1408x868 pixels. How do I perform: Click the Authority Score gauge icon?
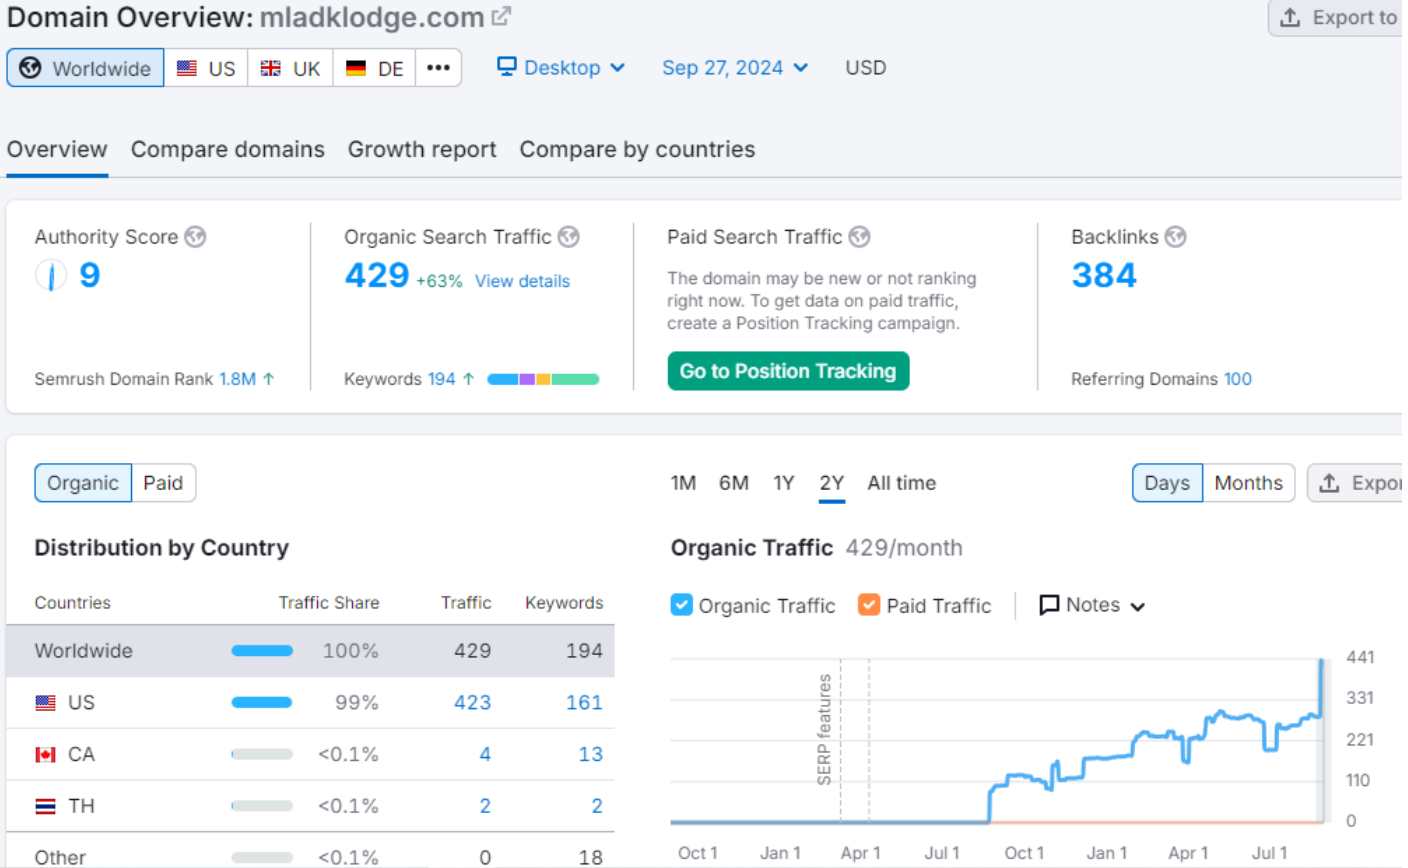click(51, 275)
